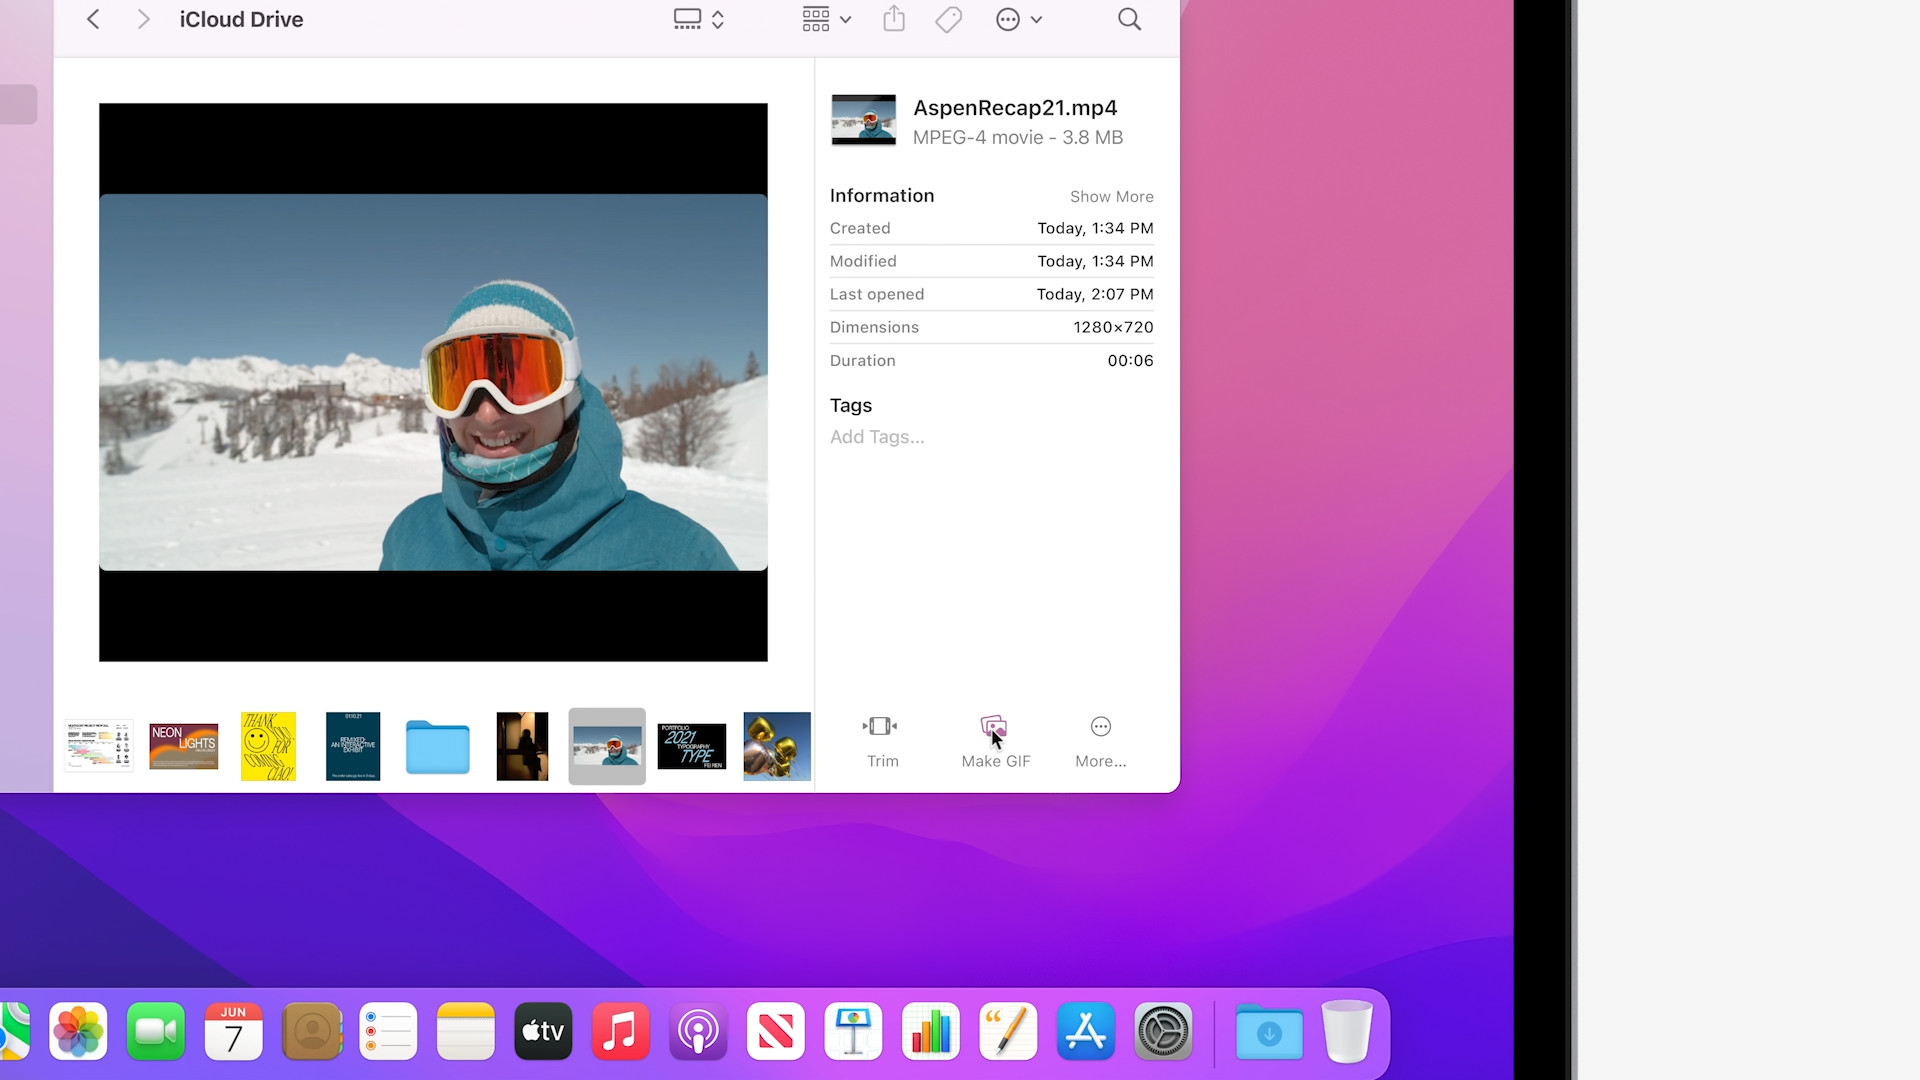Screen dimensions: 1920x1080
Task: Open the grouping options icon
Action: 816,19
